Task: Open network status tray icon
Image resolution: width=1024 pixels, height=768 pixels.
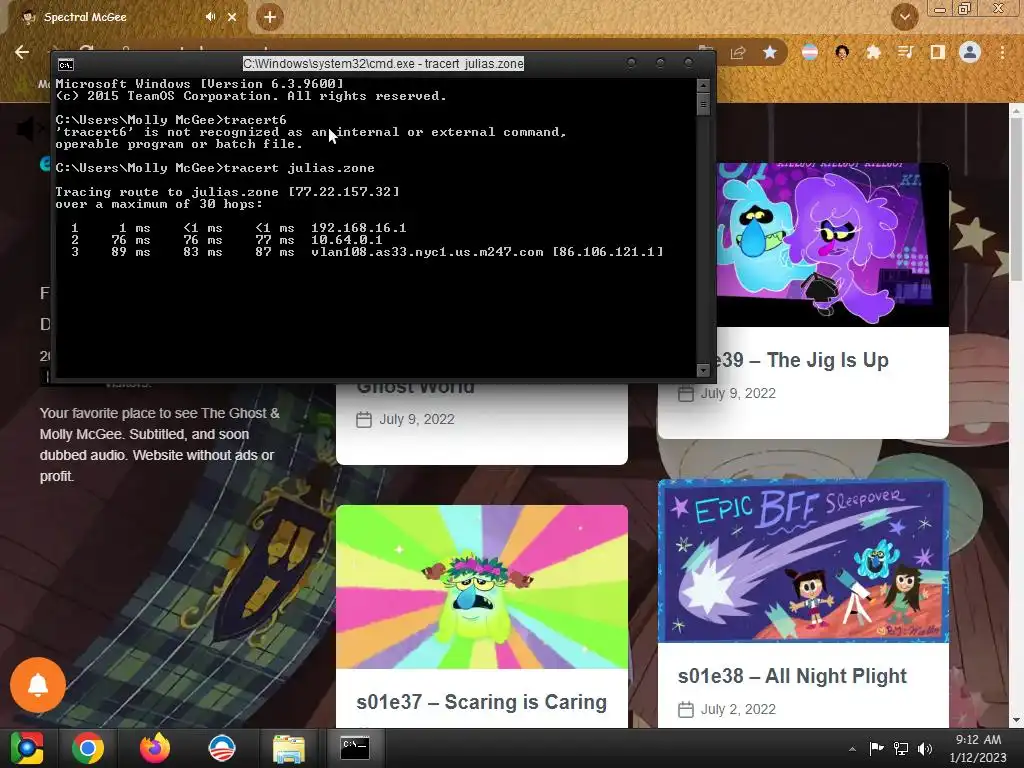Action: [x=901, y=748]
